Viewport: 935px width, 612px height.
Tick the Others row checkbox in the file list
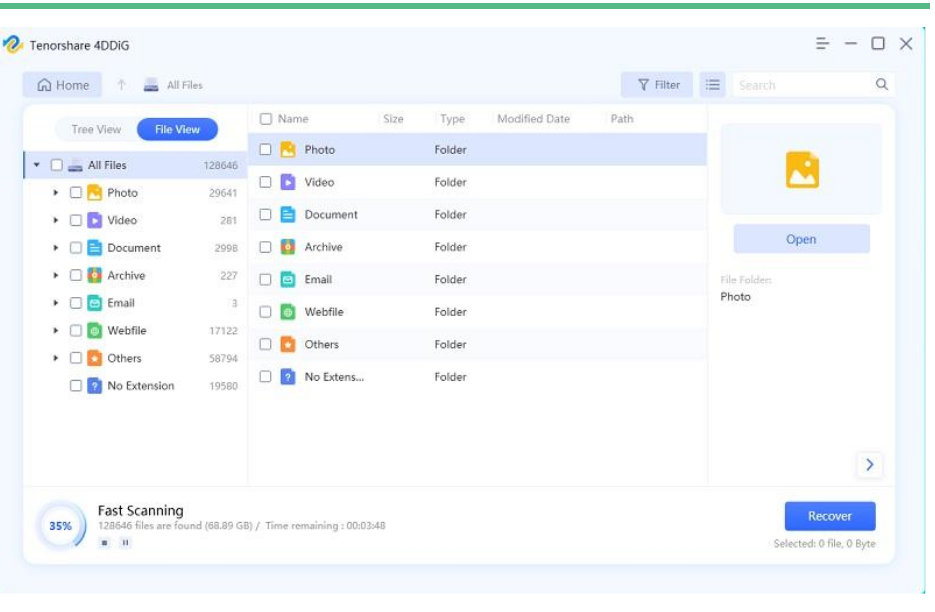(265, 344)
